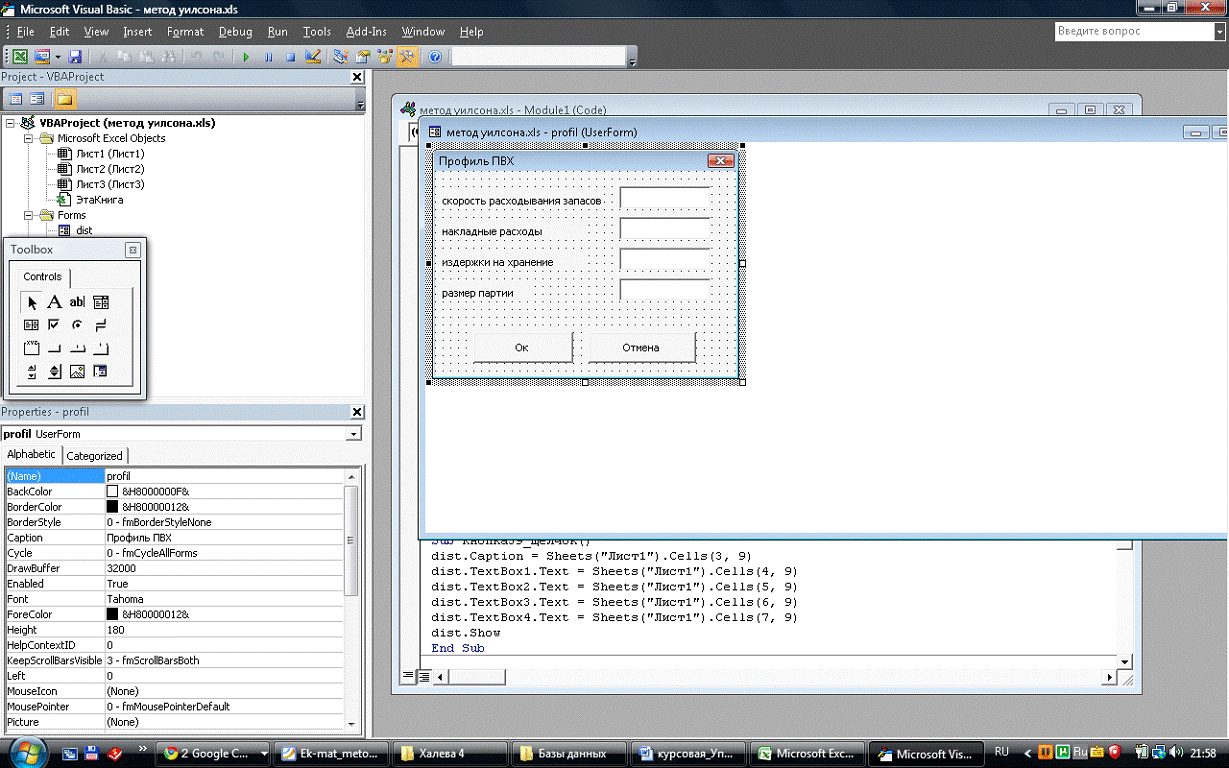Viewport: 1229px width, 768px height.
Task: Collapse the Forms folder in project tree
Action: (x=30, y=215)
